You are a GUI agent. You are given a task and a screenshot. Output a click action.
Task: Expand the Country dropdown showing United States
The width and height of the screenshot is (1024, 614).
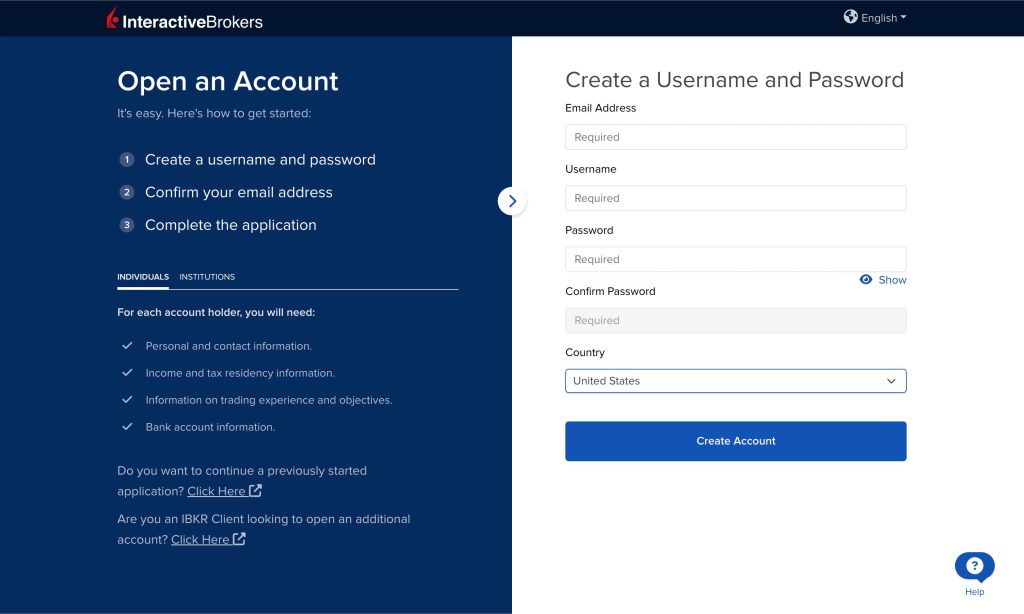[x=735, y=381]
